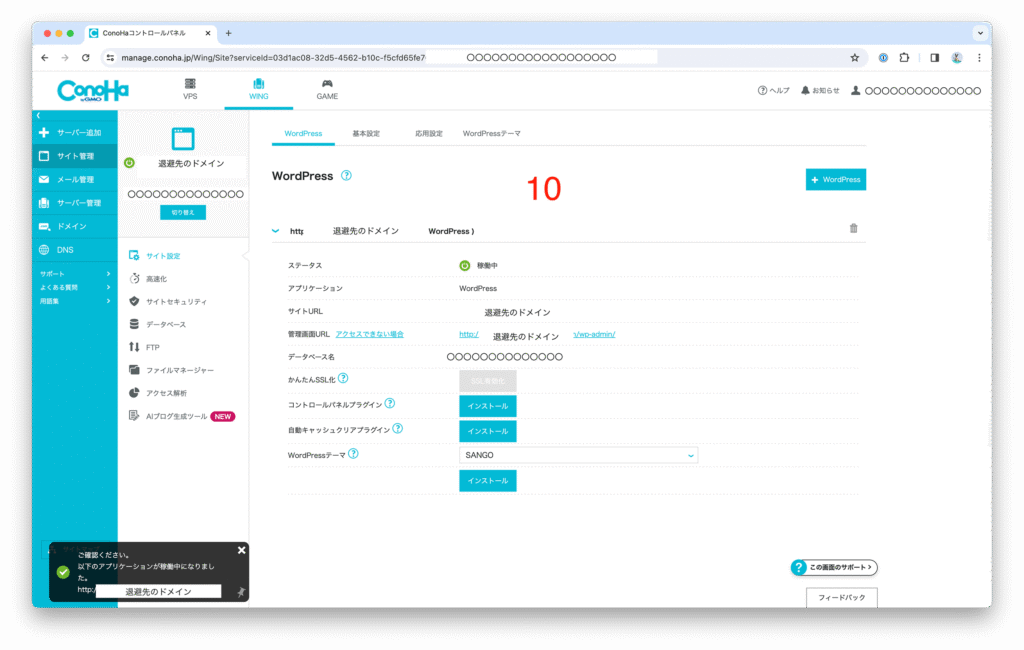Switch to the WordPress tab
This screenshot has height=650, width=1024.
303,133
